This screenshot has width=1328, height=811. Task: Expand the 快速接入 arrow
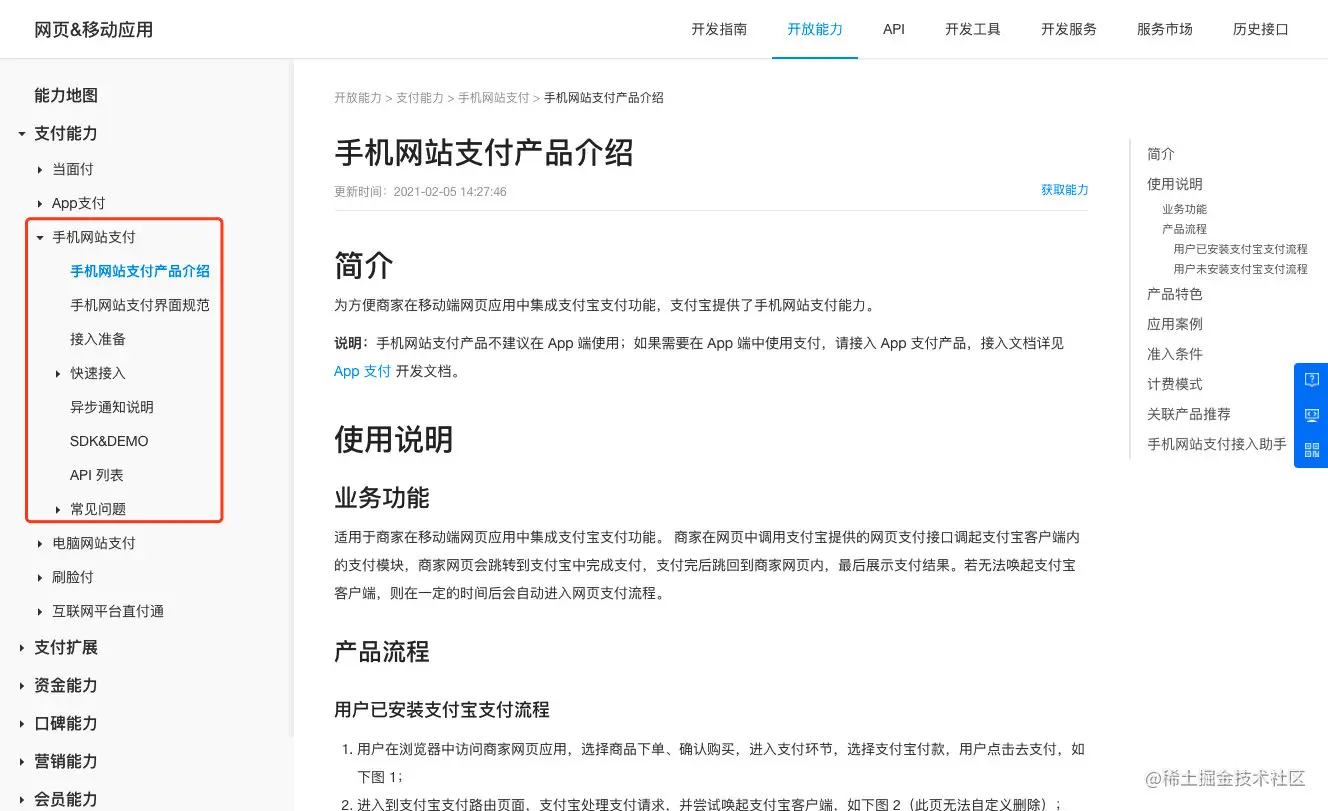point(58,374)
